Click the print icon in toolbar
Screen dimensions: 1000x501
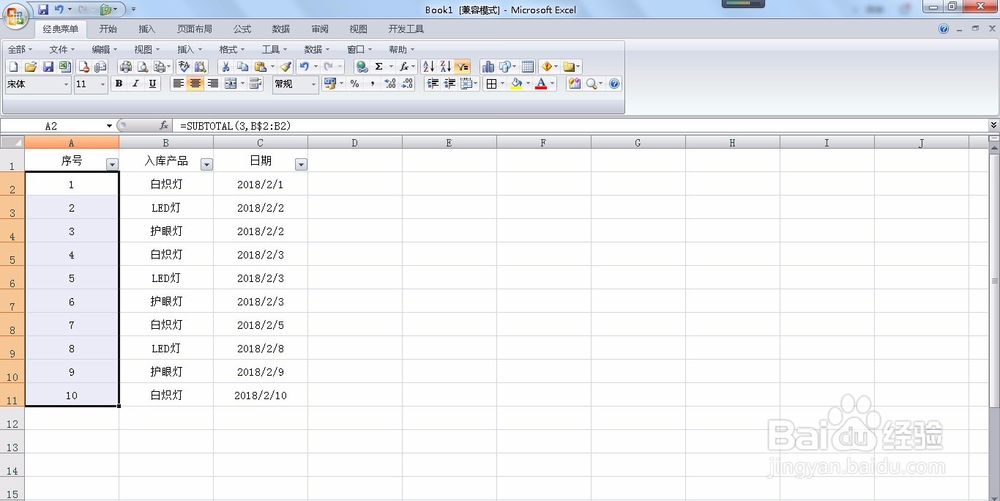tap(126, 66)
